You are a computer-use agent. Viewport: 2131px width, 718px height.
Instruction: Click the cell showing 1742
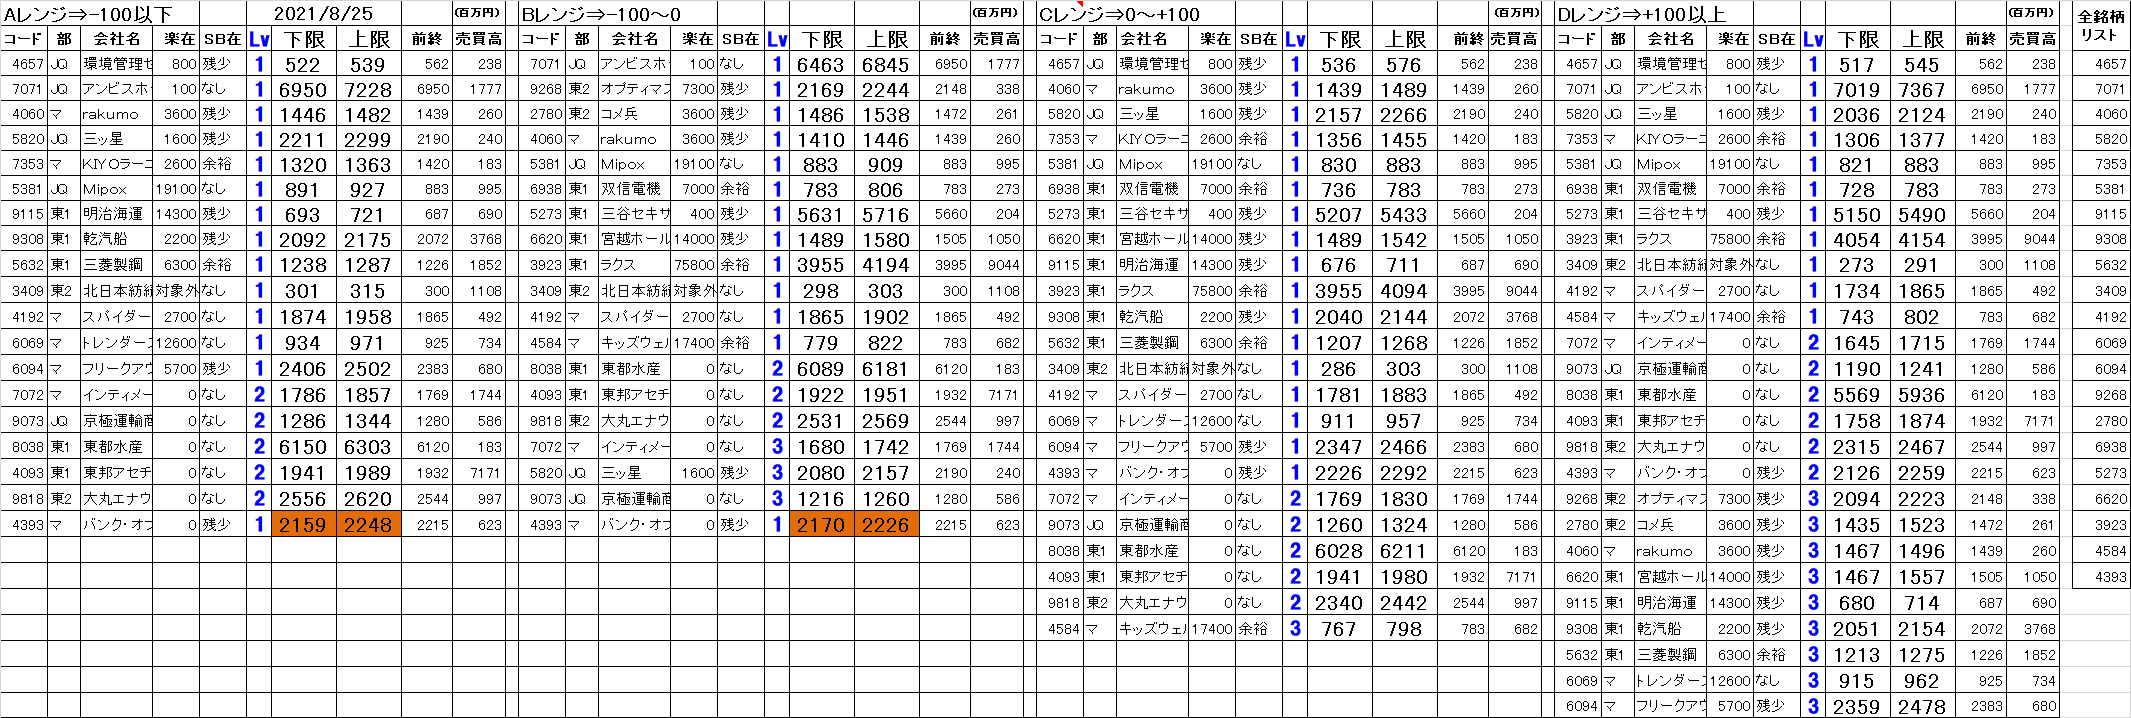click(886, 446)
